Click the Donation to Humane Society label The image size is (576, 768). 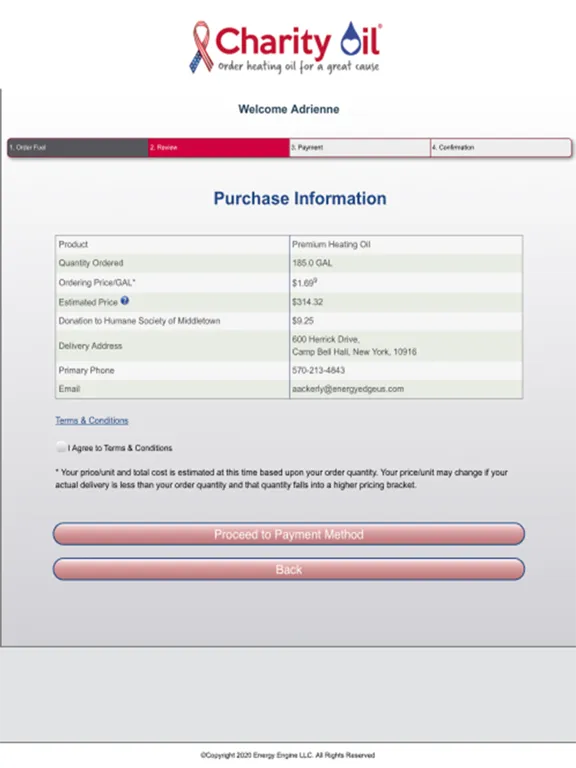coord(139,321)
